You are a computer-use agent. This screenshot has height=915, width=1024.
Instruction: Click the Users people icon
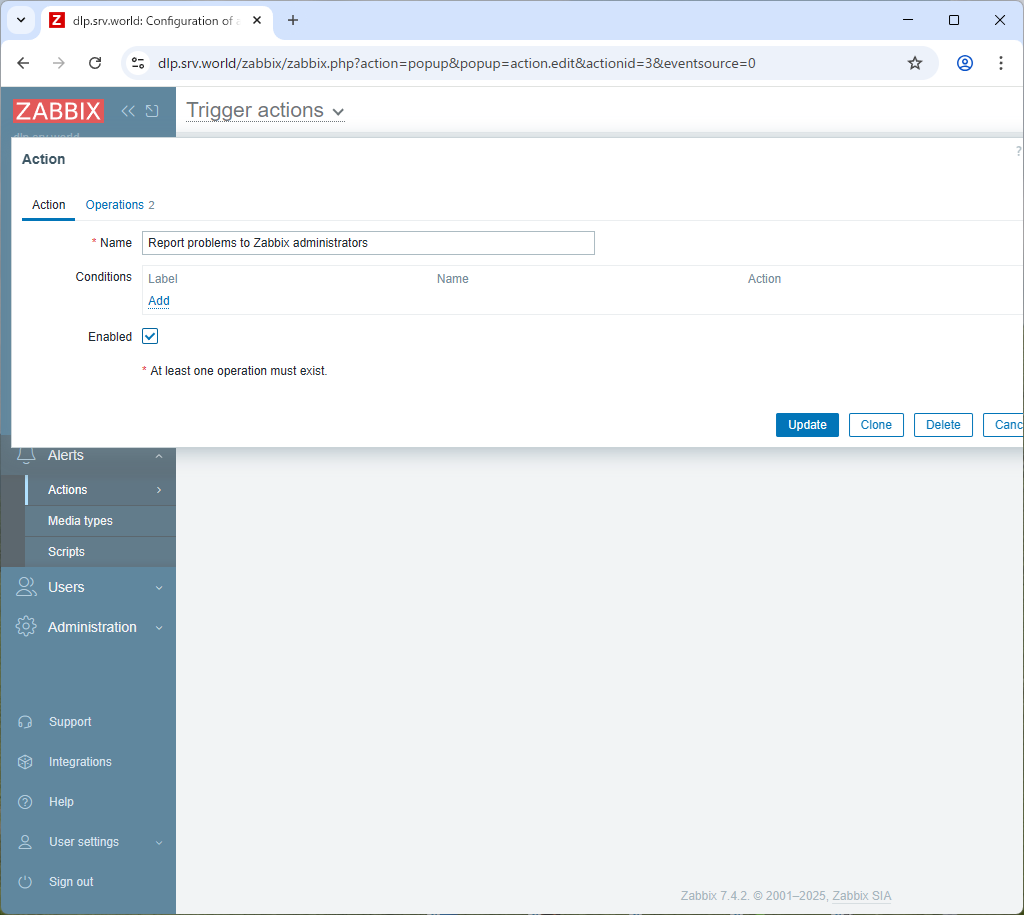[x=27, y=587]
